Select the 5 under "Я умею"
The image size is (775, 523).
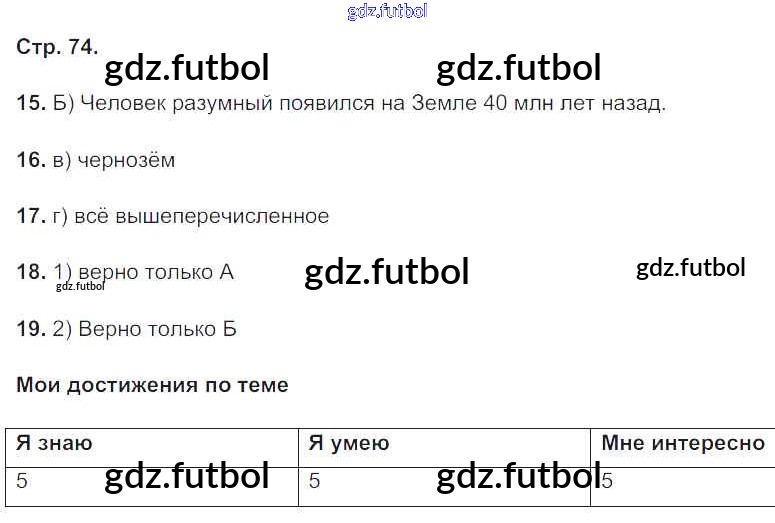(314, 481)
